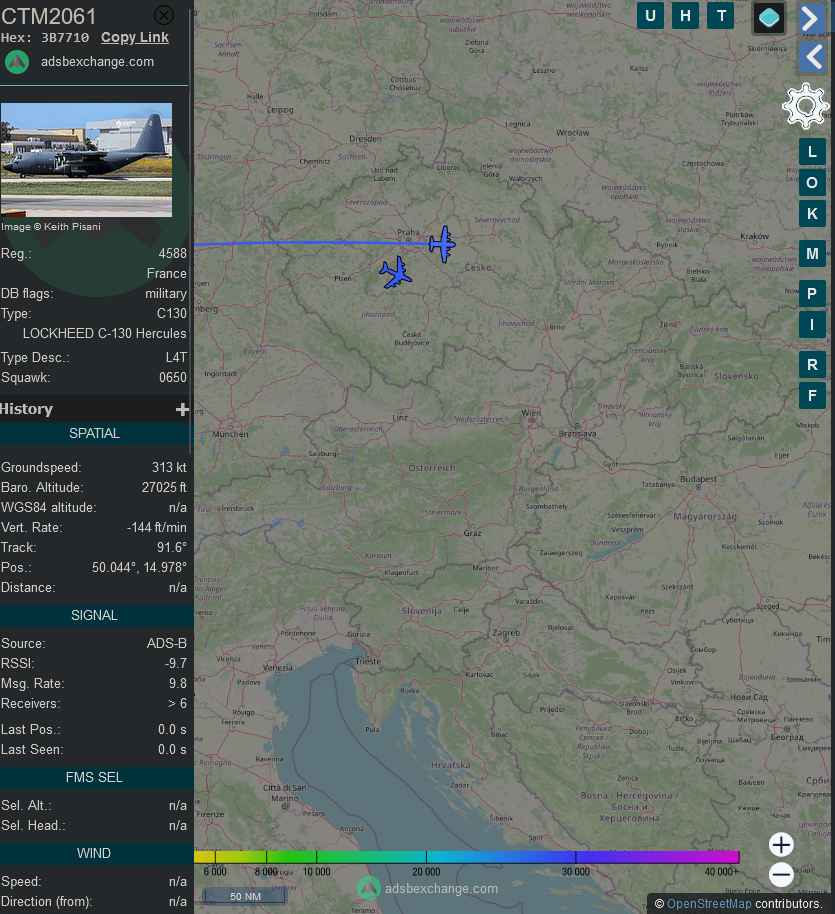Toggle the M button on map

click(812, 254)
